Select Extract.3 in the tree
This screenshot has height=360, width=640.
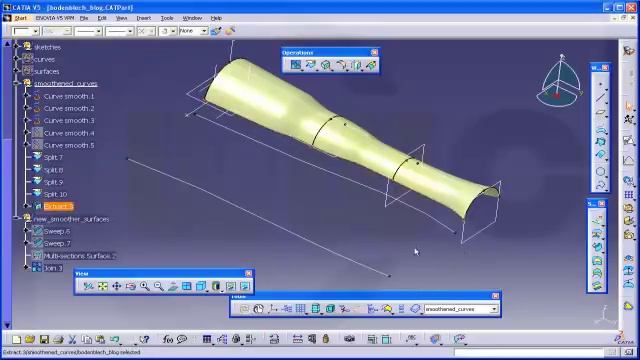click(58, 207)
